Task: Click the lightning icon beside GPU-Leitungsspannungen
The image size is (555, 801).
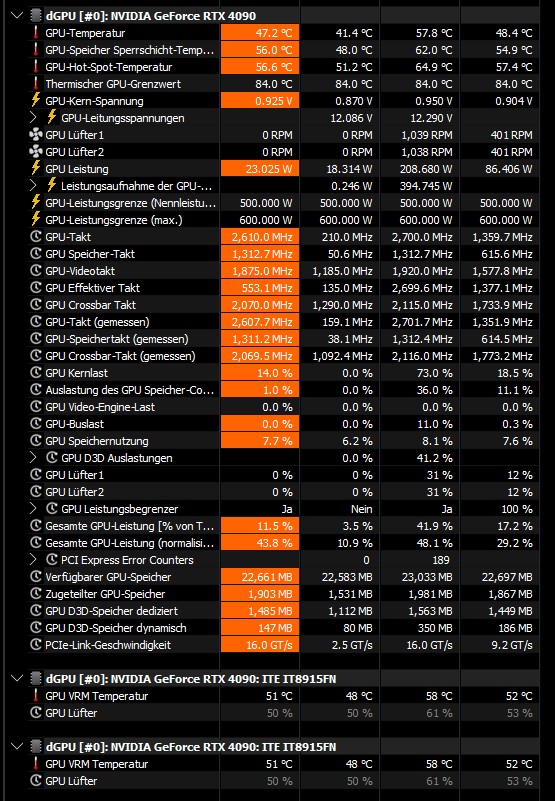Action: (52, 117)
